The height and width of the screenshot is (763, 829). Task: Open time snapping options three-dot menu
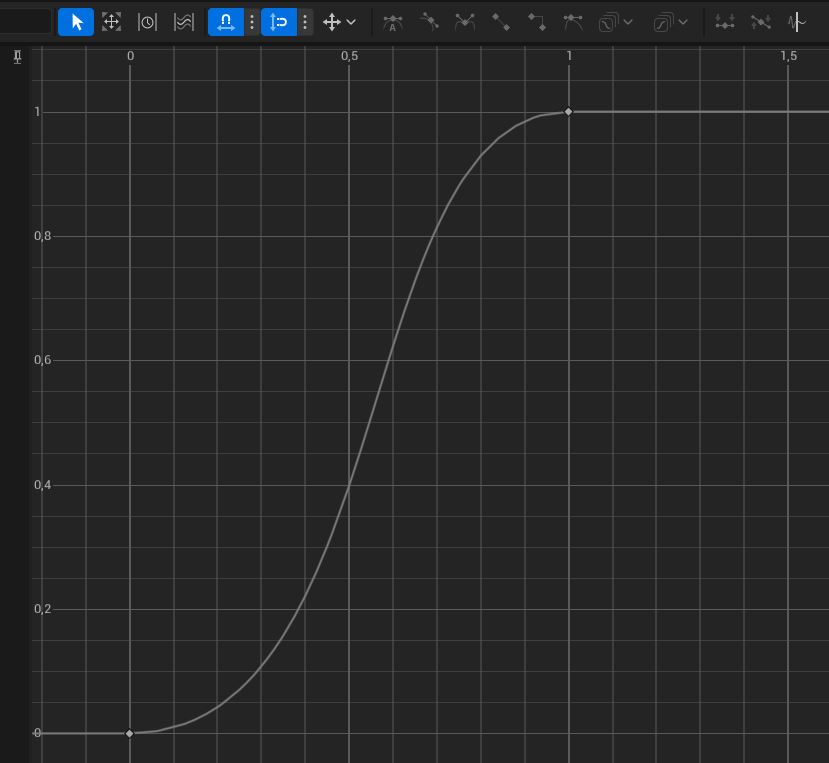(x=252, y=22)
